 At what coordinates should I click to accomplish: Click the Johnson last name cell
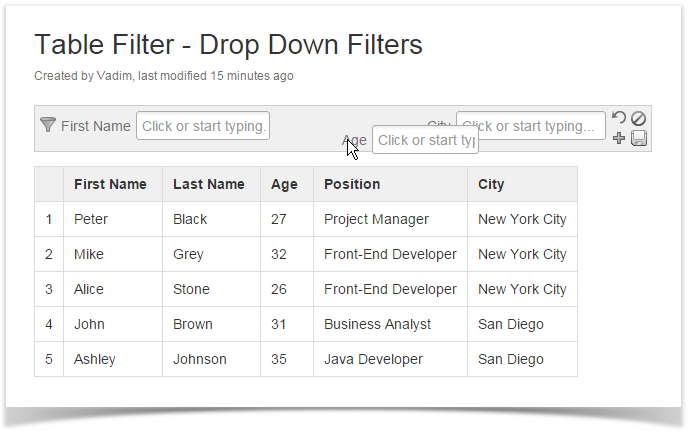click(200, 359)
